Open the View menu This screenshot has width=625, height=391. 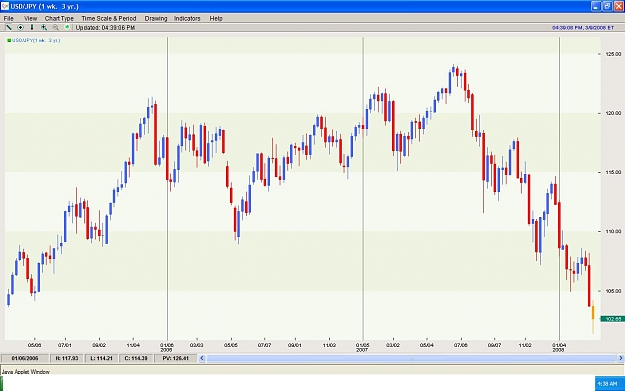click(x=30, y=18)
